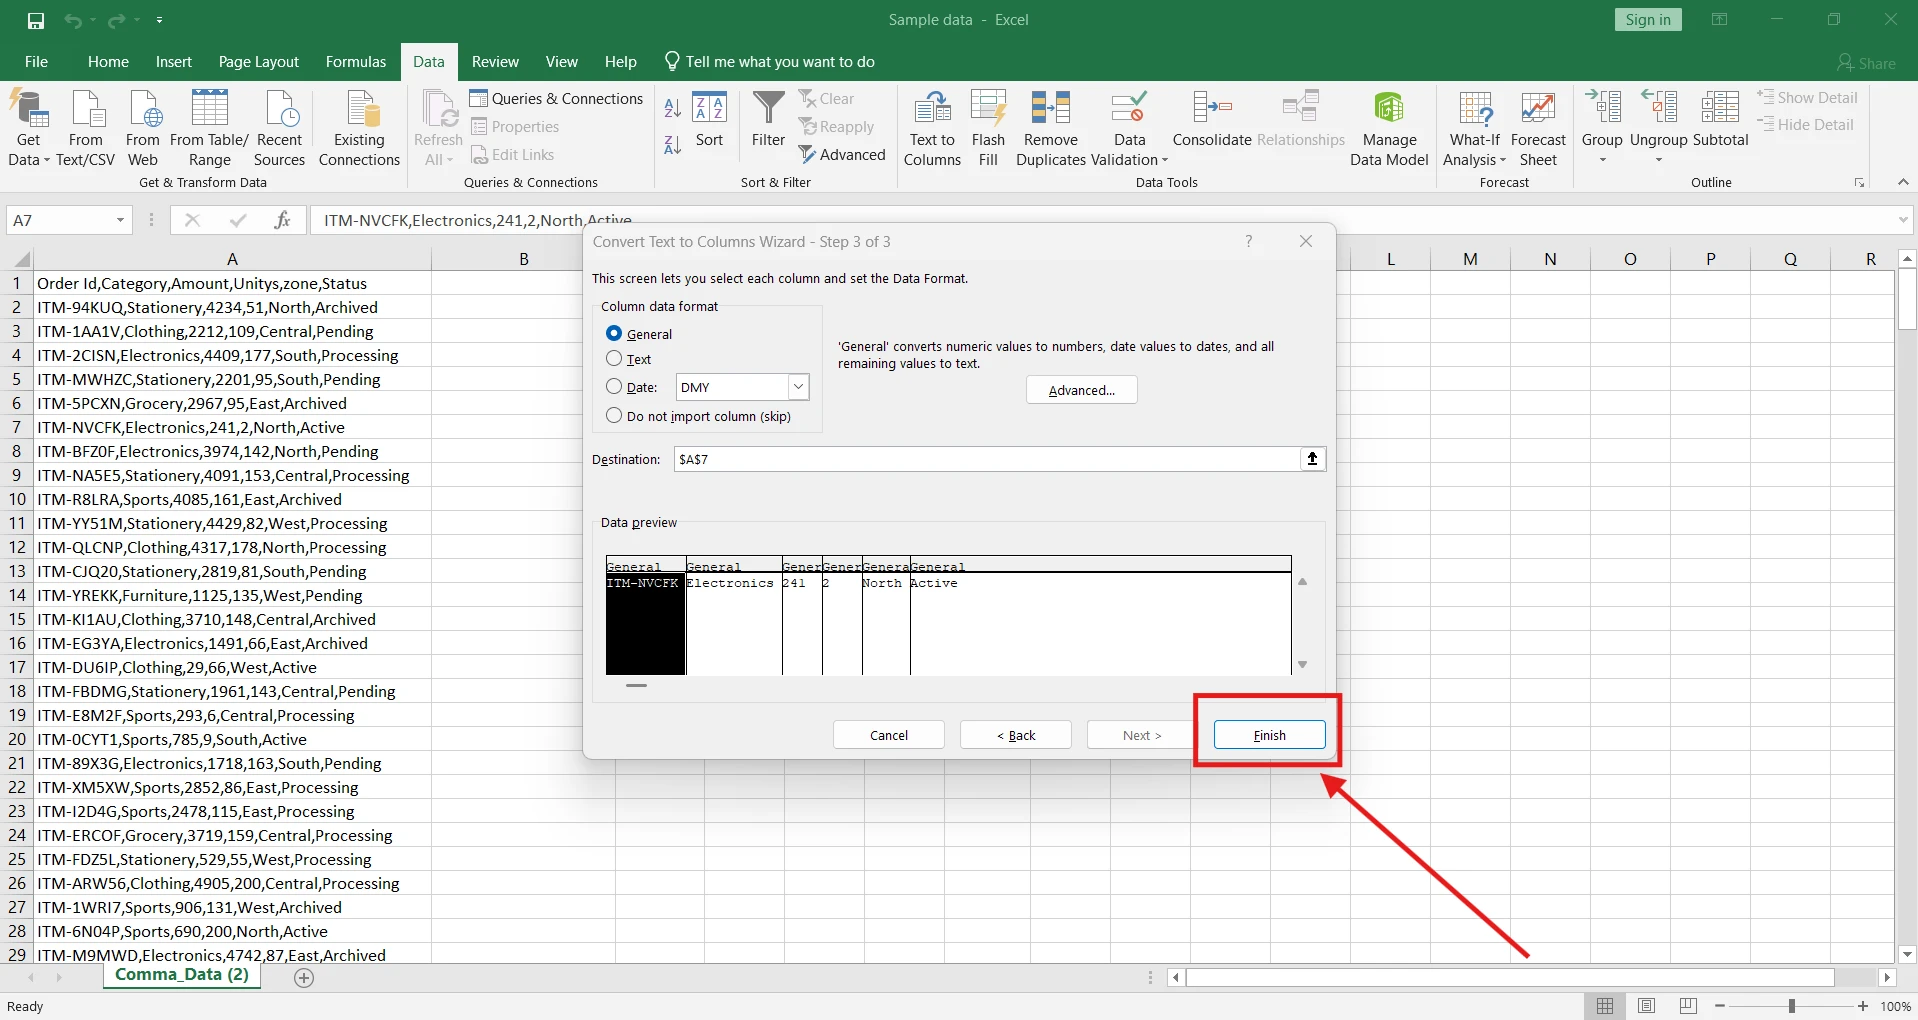The height and width of the screenshot is (1020, 1918).
Task: Select the Text data format radio button
Action: pos(614,359)
